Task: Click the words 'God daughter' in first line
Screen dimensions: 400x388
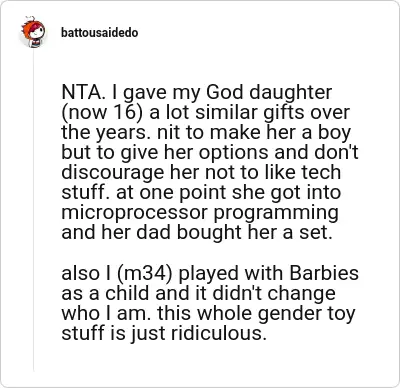Action: point(269,93)
